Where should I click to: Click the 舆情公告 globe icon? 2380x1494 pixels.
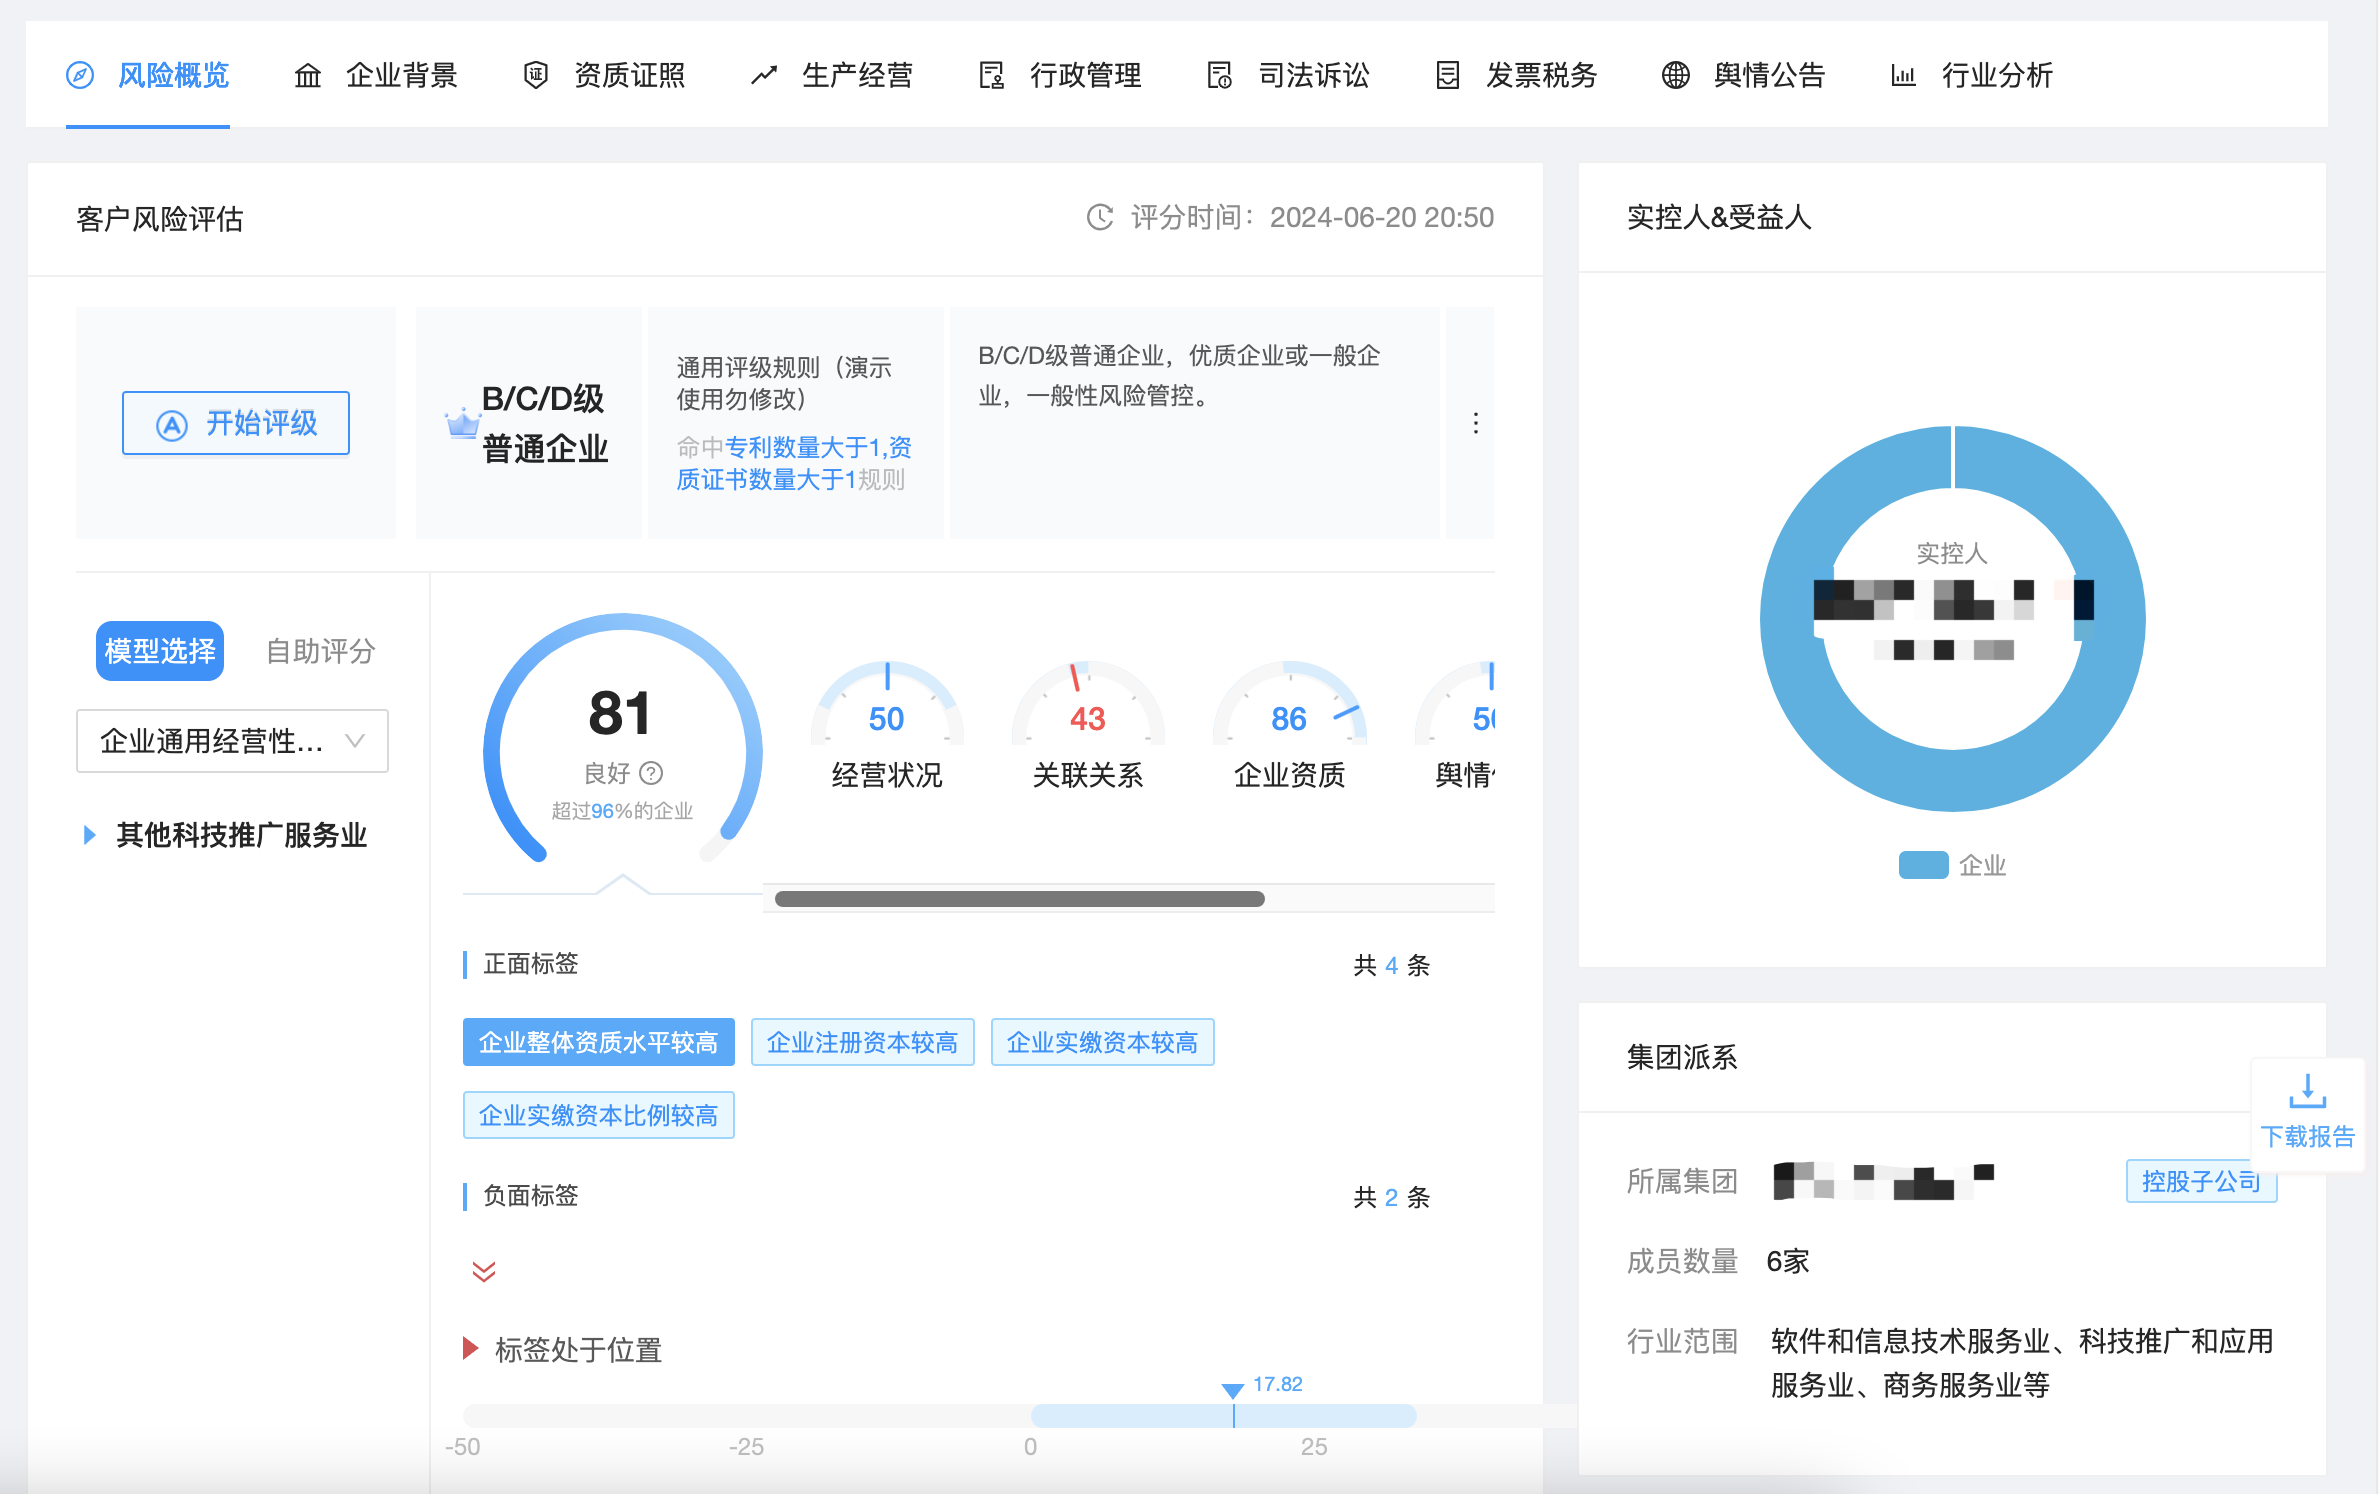1676,76
